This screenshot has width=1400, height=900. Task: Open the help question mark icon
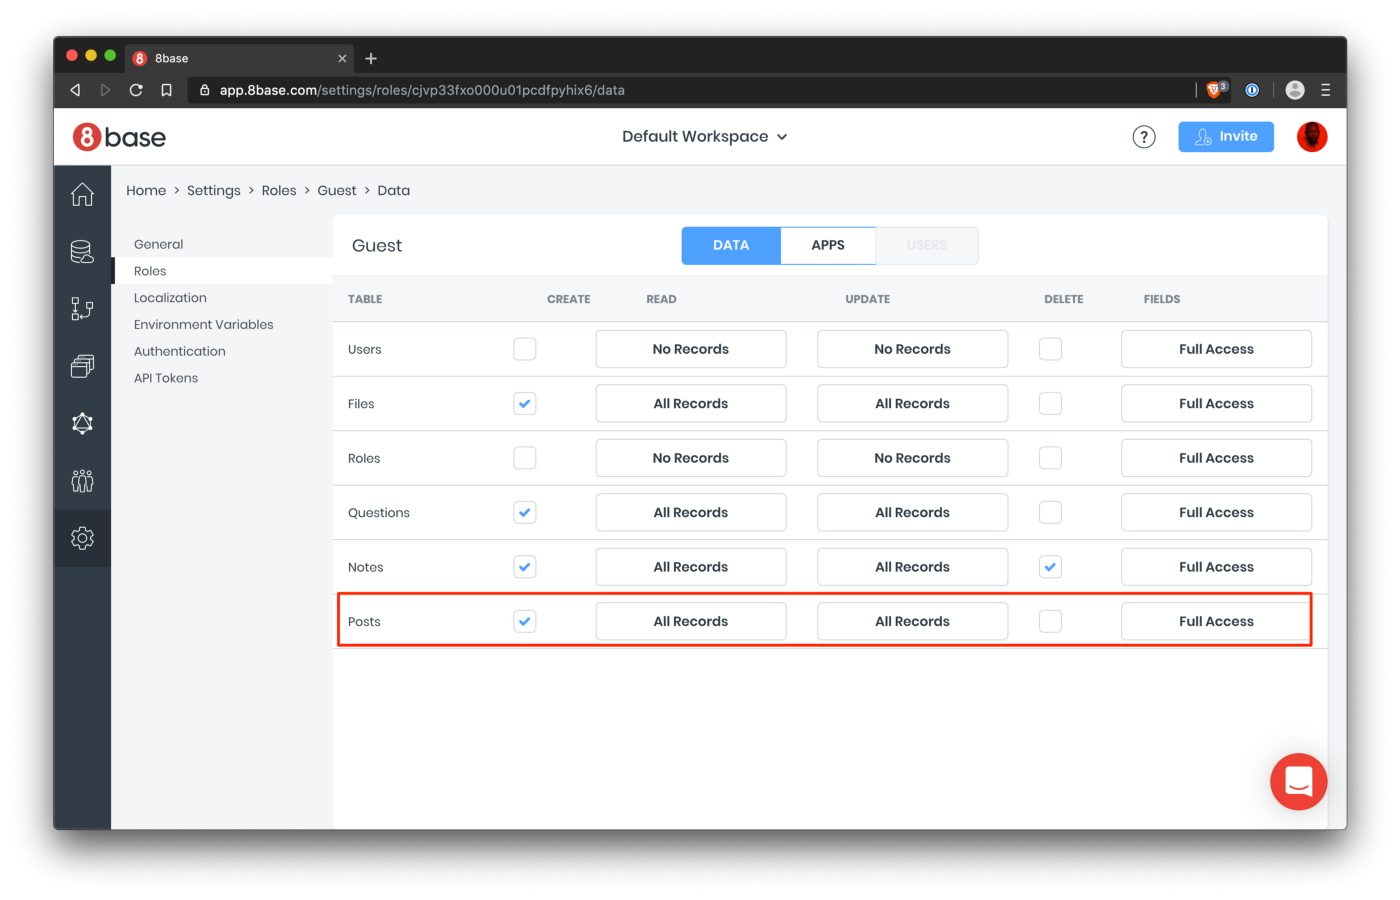click(1144, 137)
